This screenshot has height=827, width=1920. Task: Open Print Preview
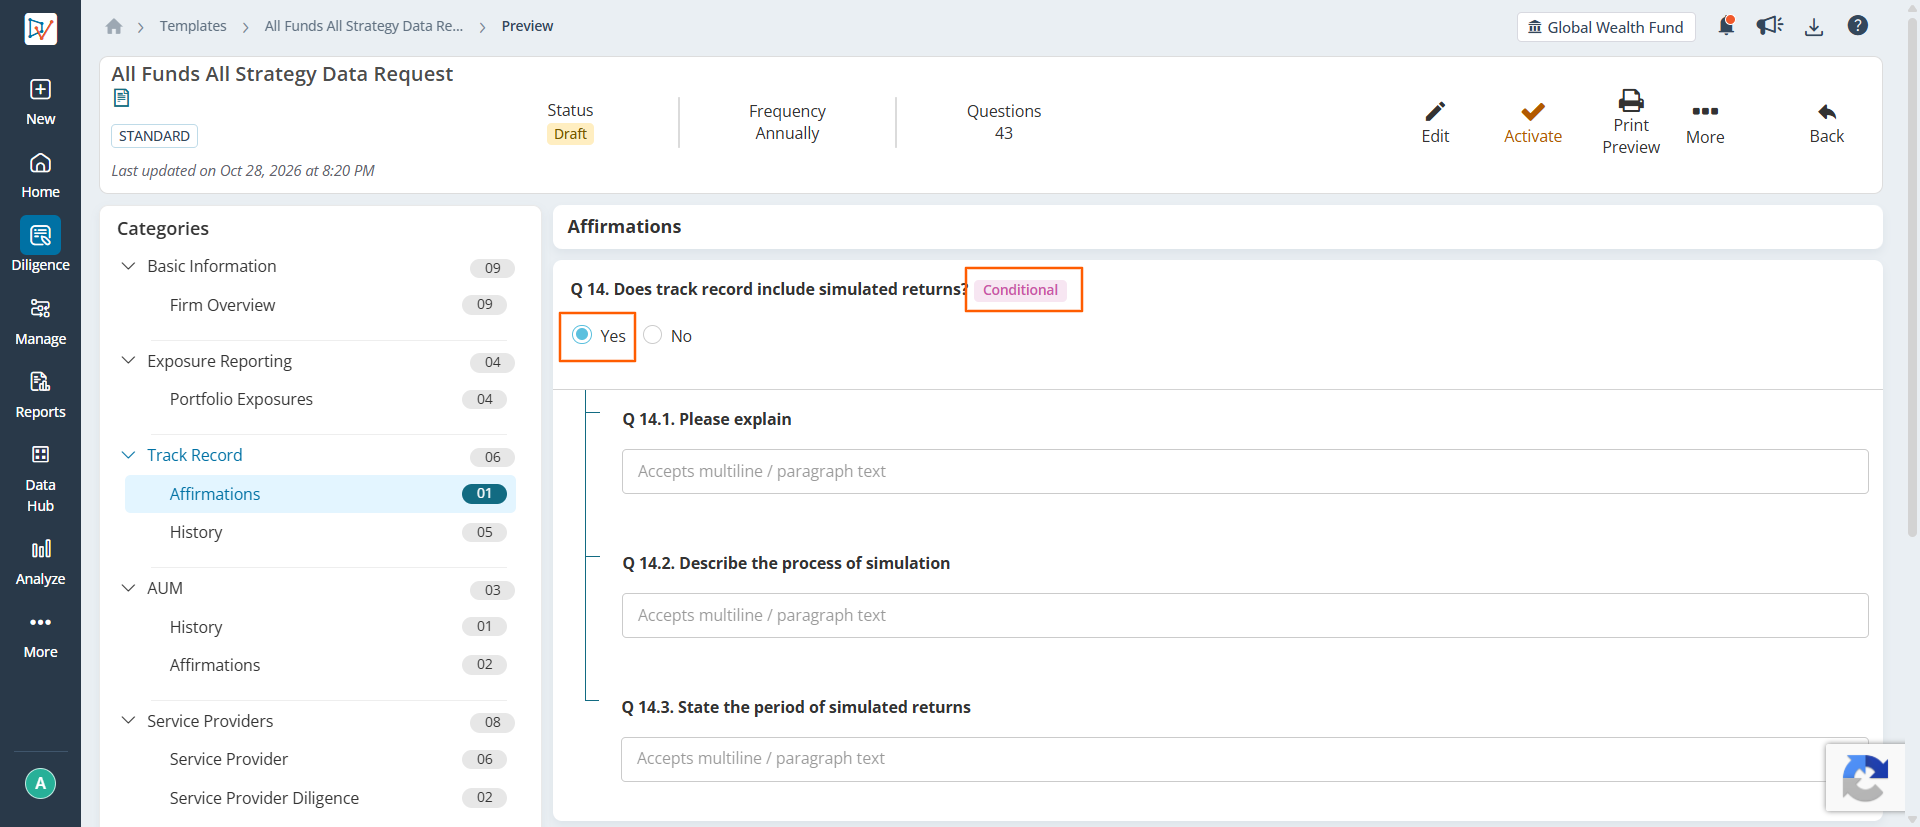1631,123
